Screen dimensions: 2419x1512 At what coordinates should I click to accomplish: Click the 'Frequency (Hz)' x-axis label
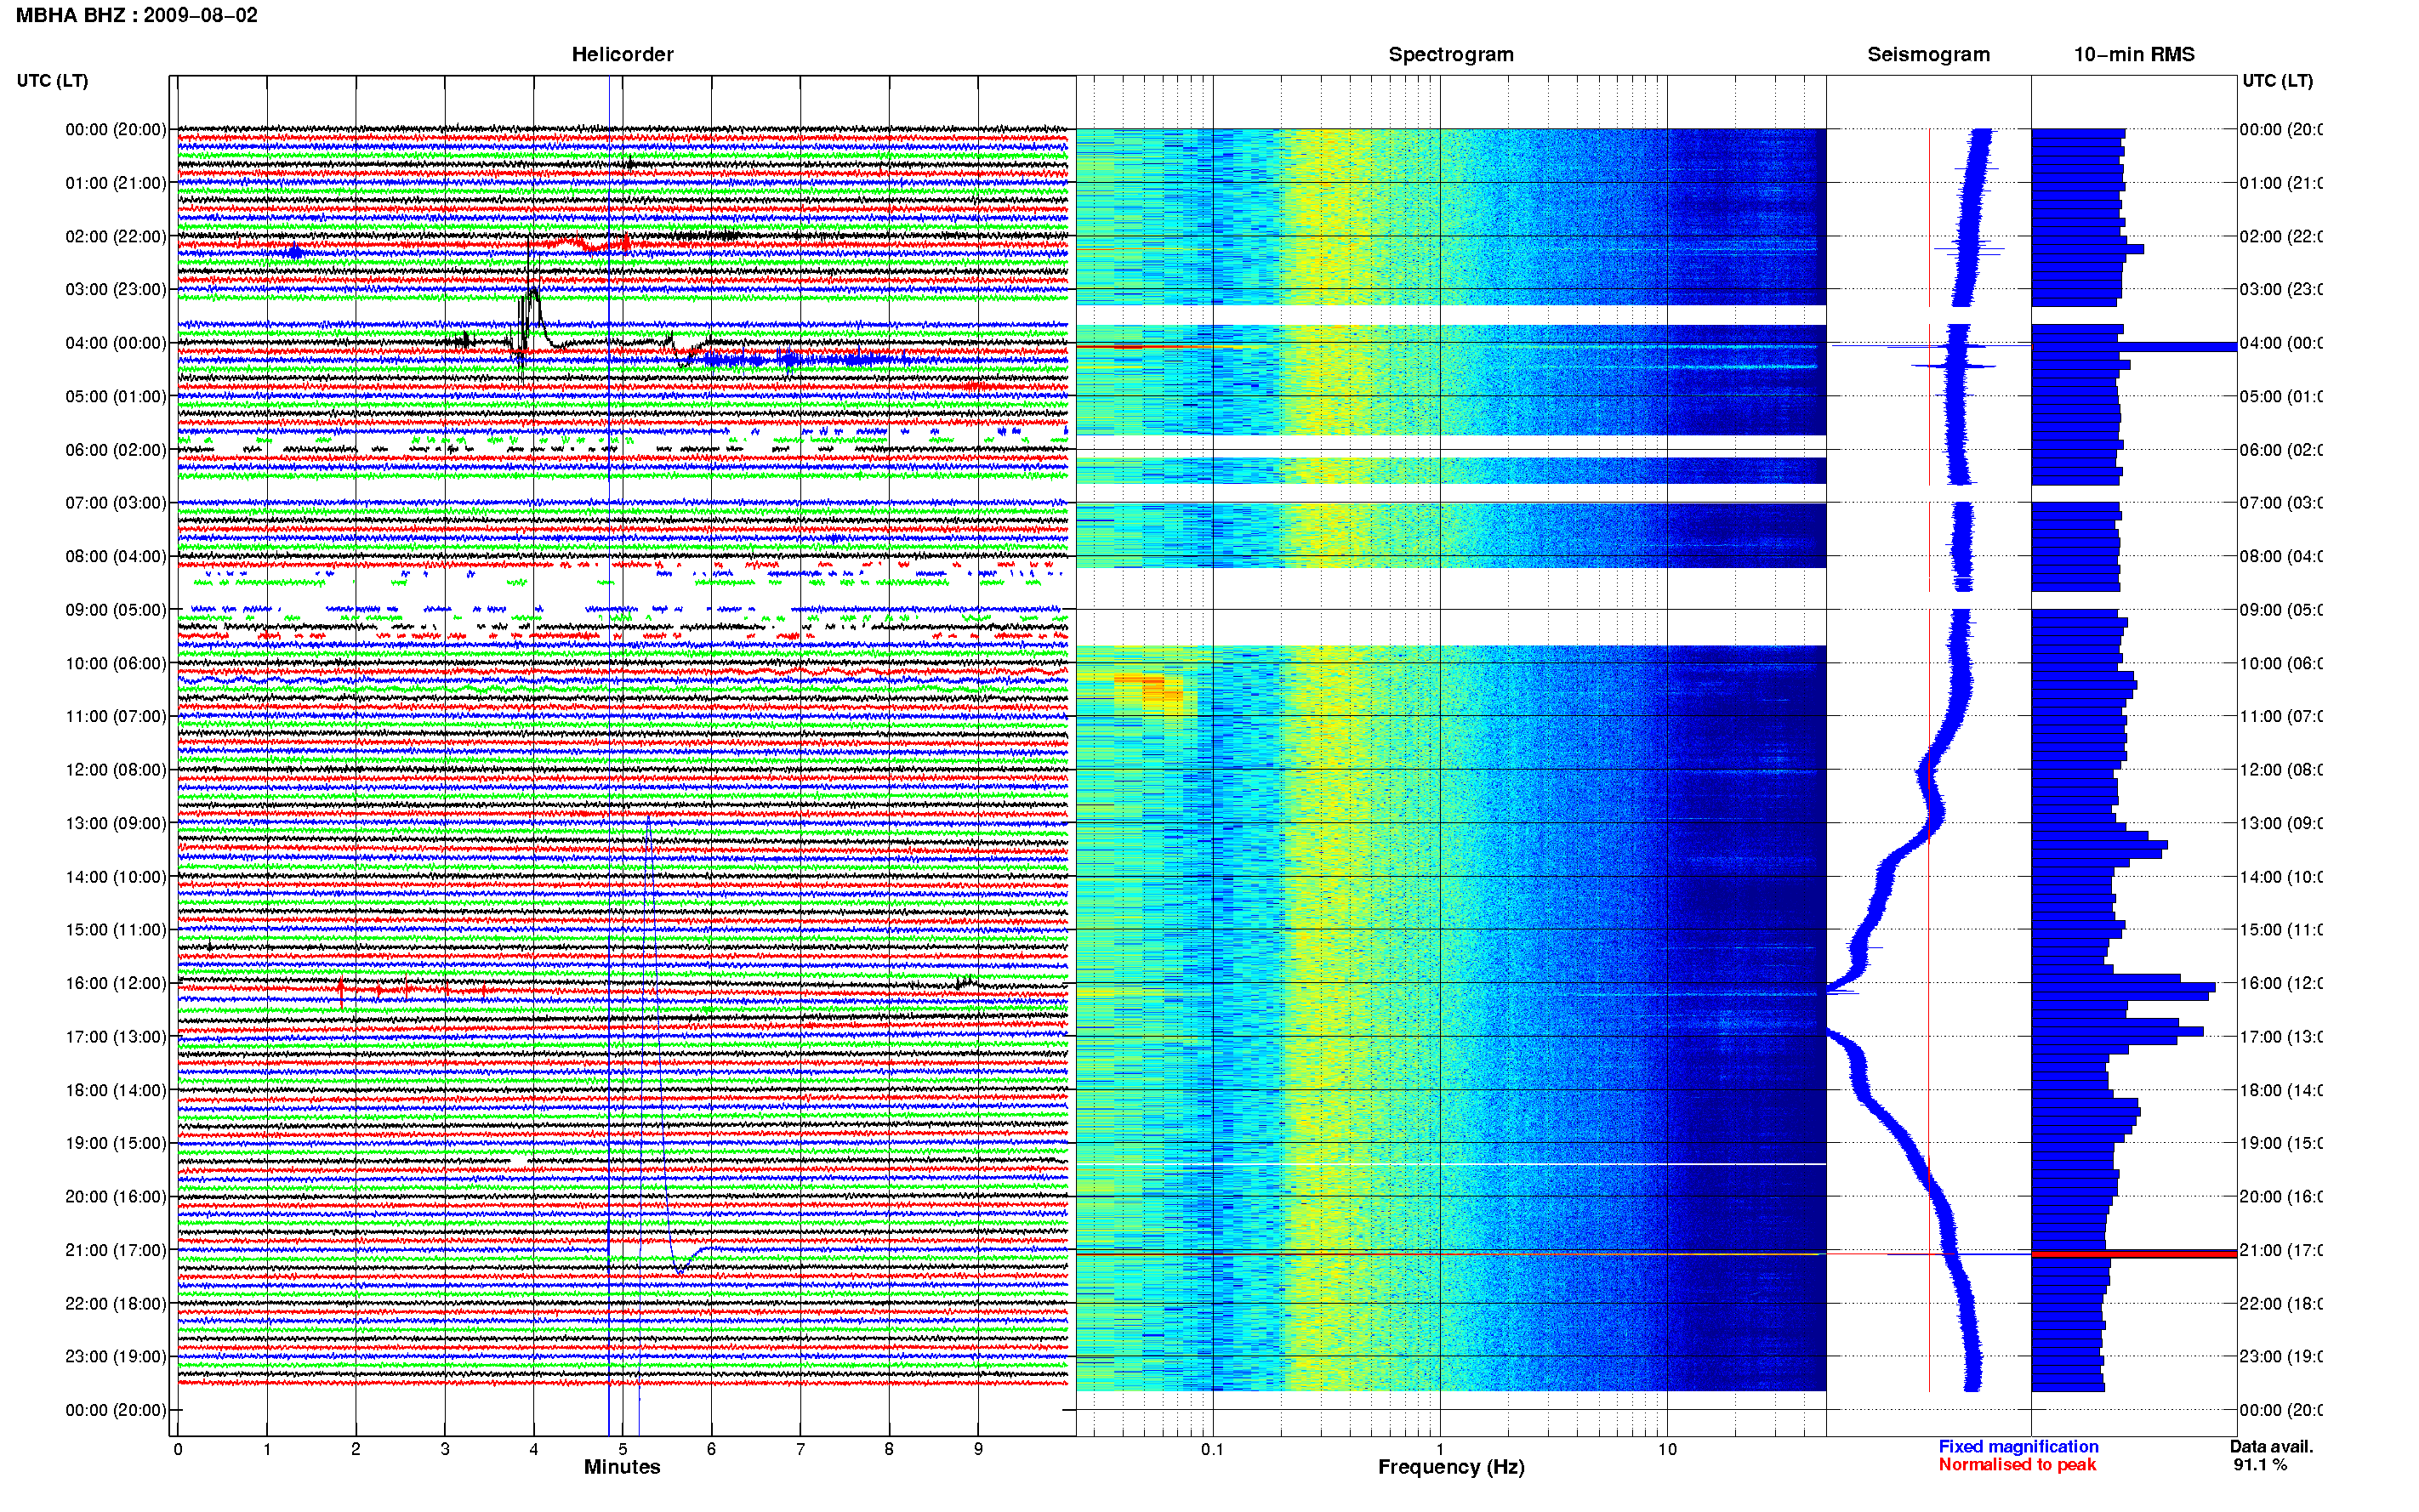pos(1451,1467)
